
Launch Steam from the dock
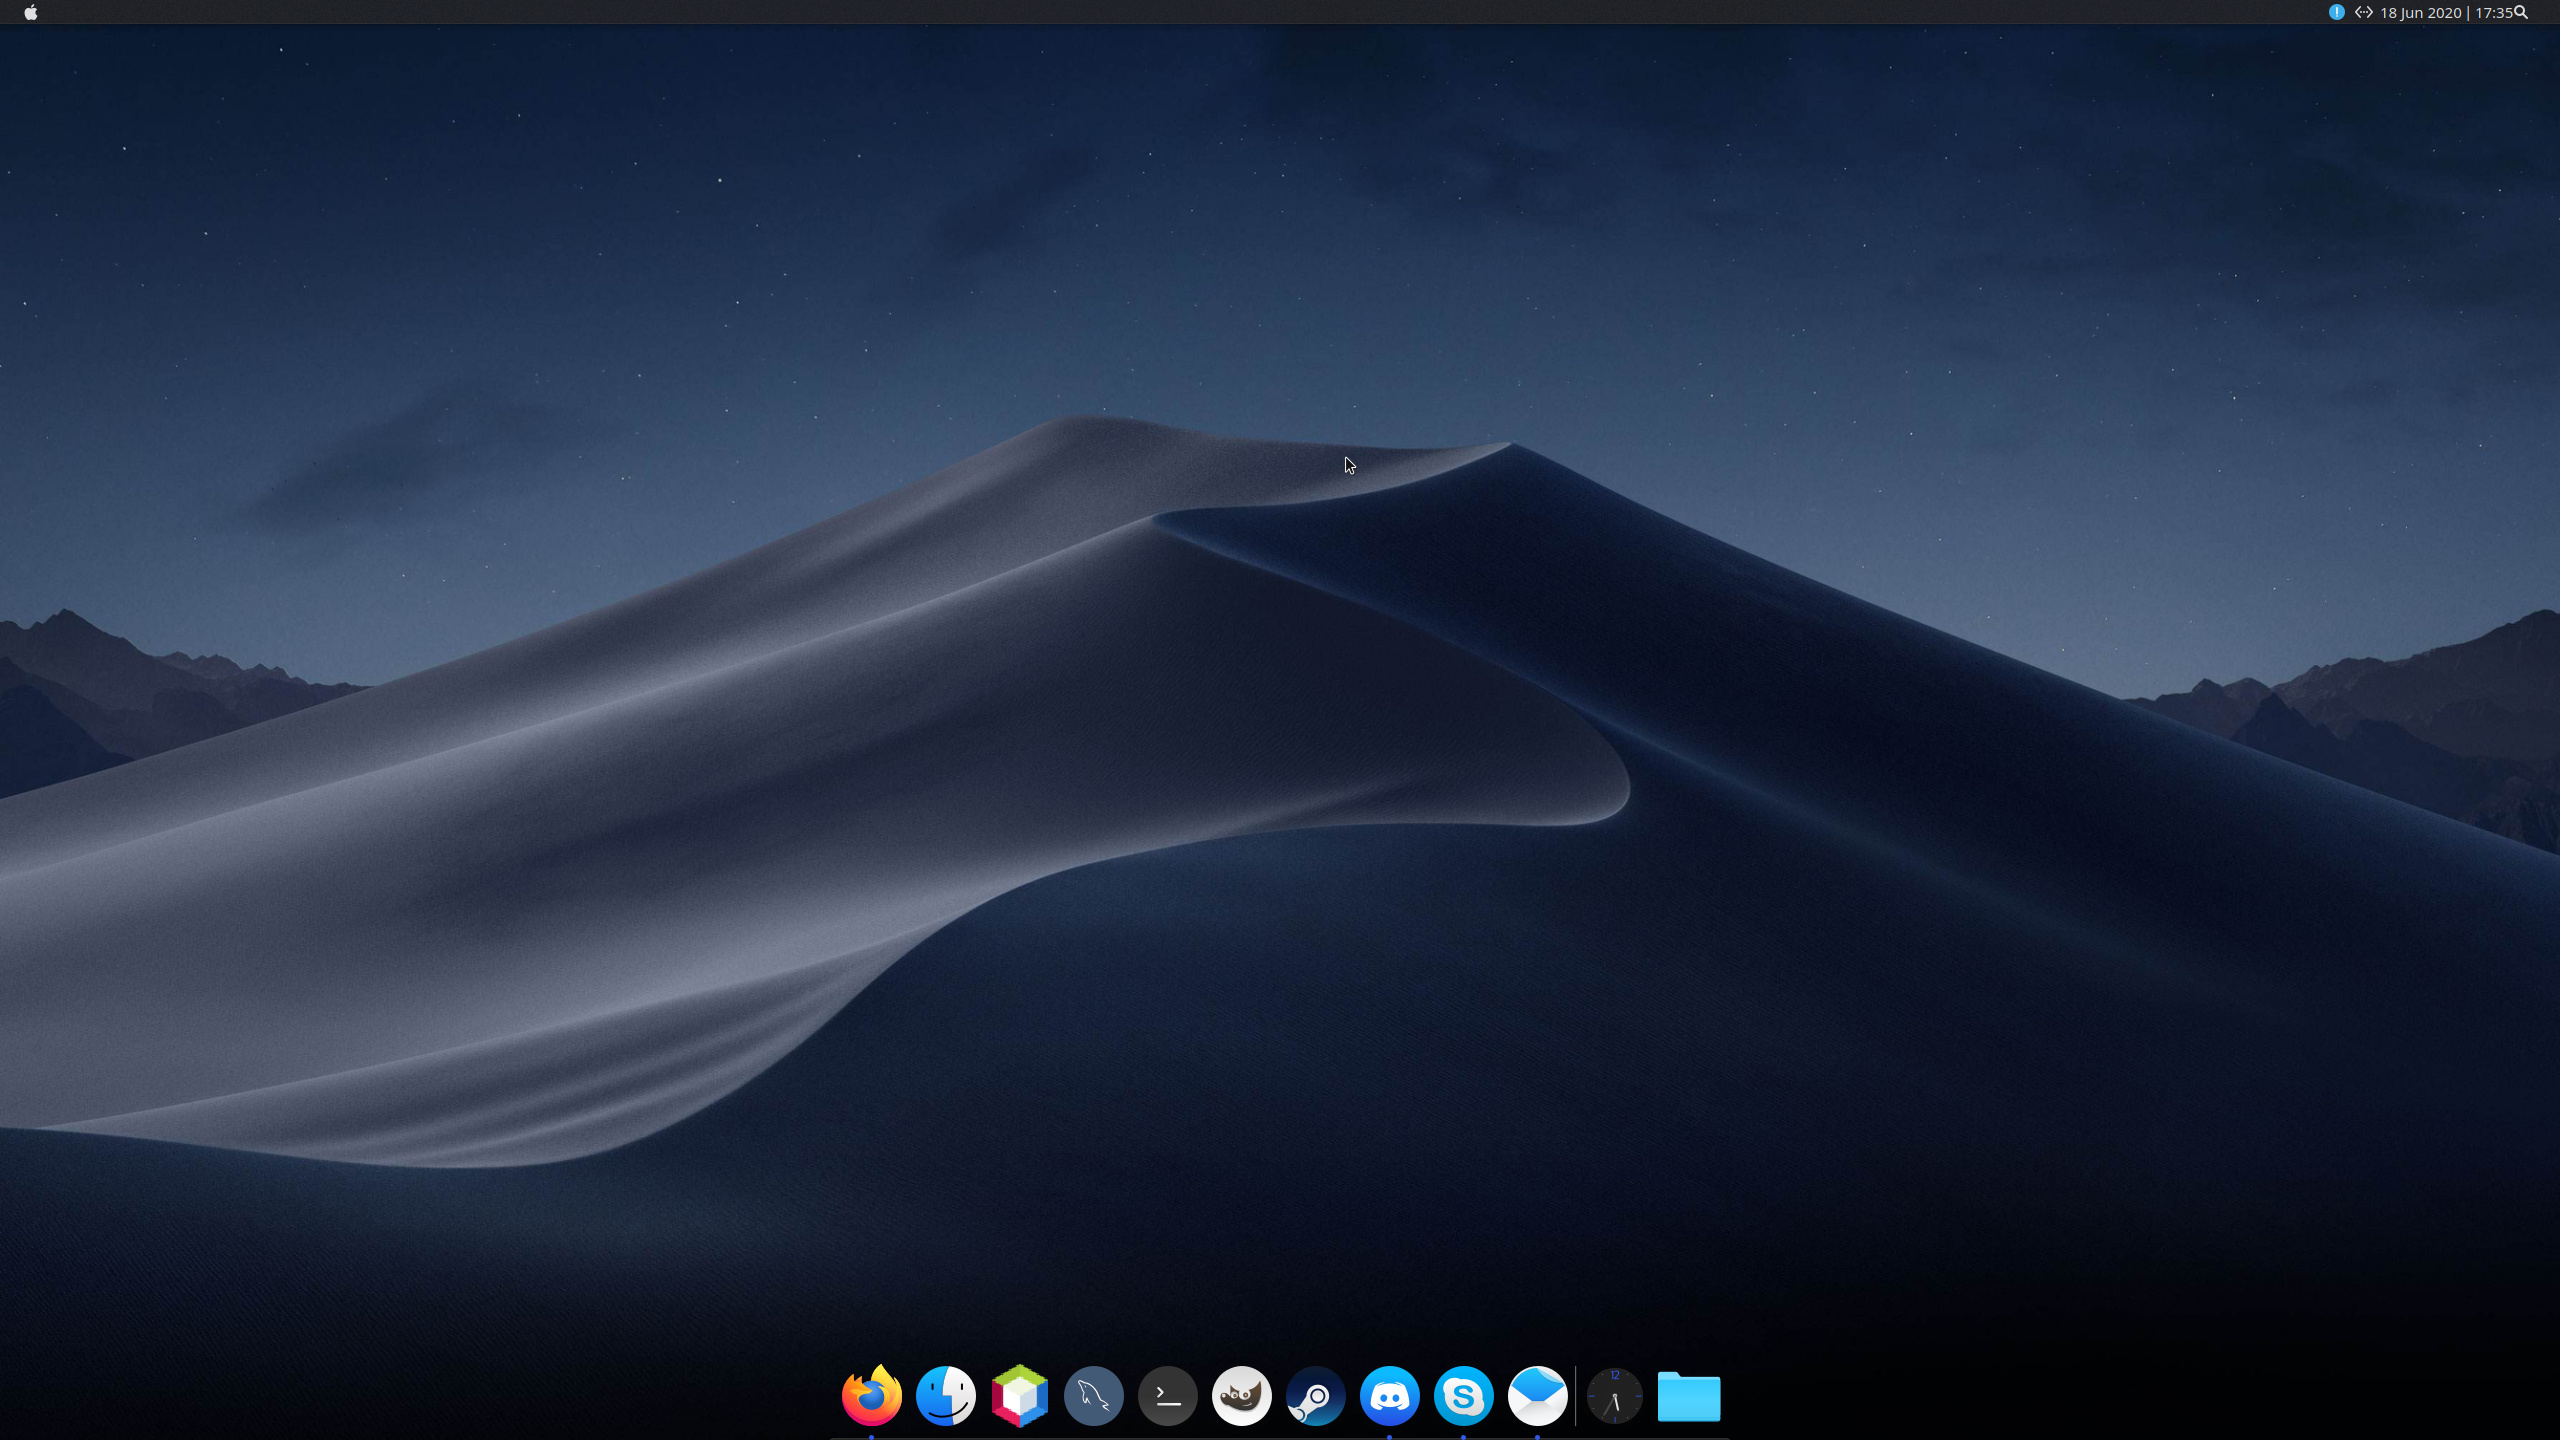point(1315,1396)
